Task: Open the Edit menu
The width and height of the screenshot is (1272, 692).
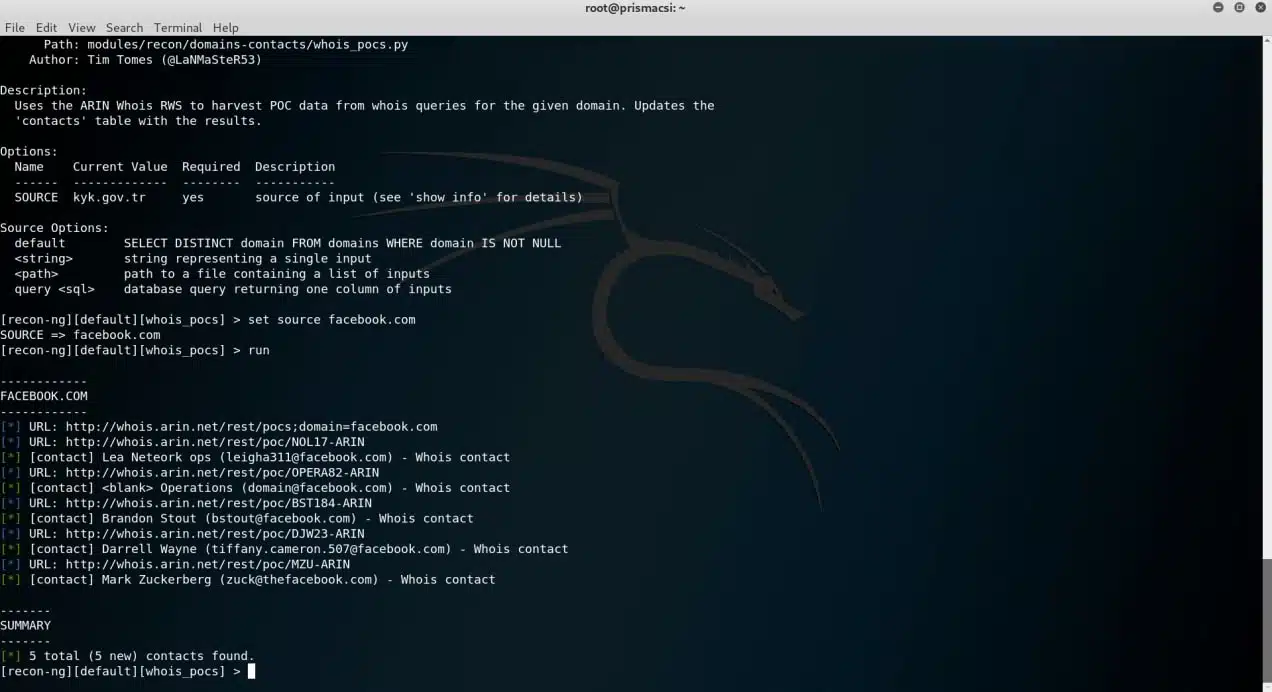Action: pos(46,27)
